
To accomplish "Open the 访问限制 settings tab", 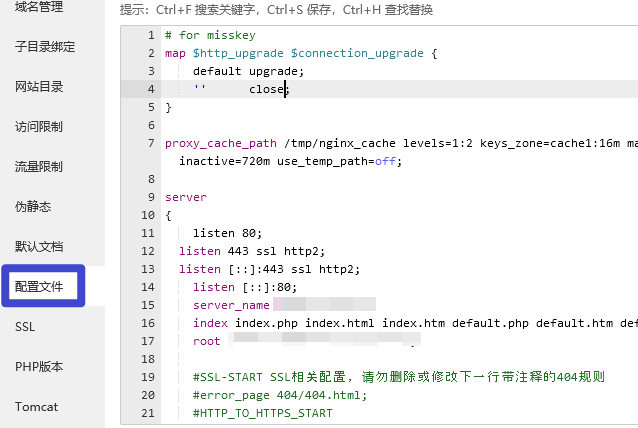I will coord(39,127).
